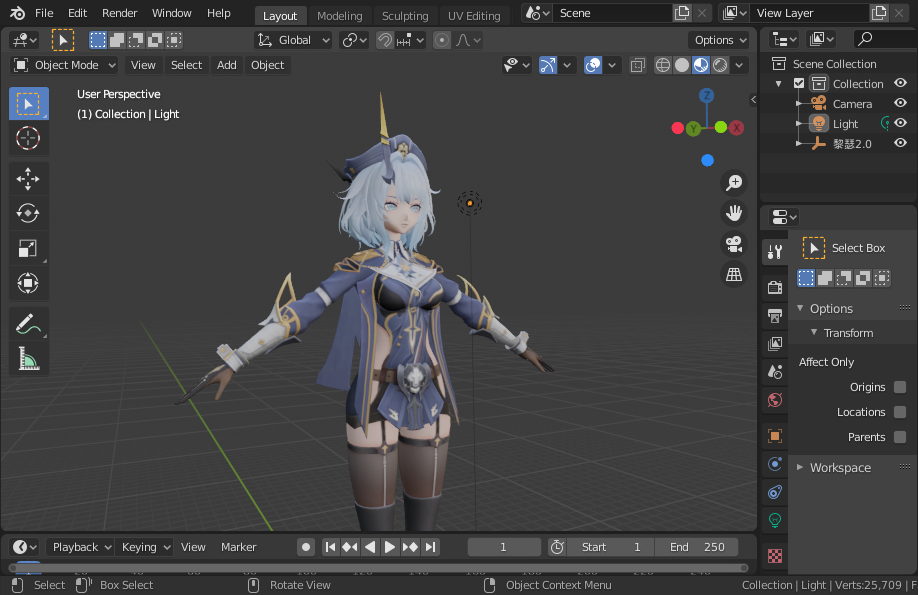Activate the Transform tool
The height and width of the screenshot is (595, 918).
point(28,283)
